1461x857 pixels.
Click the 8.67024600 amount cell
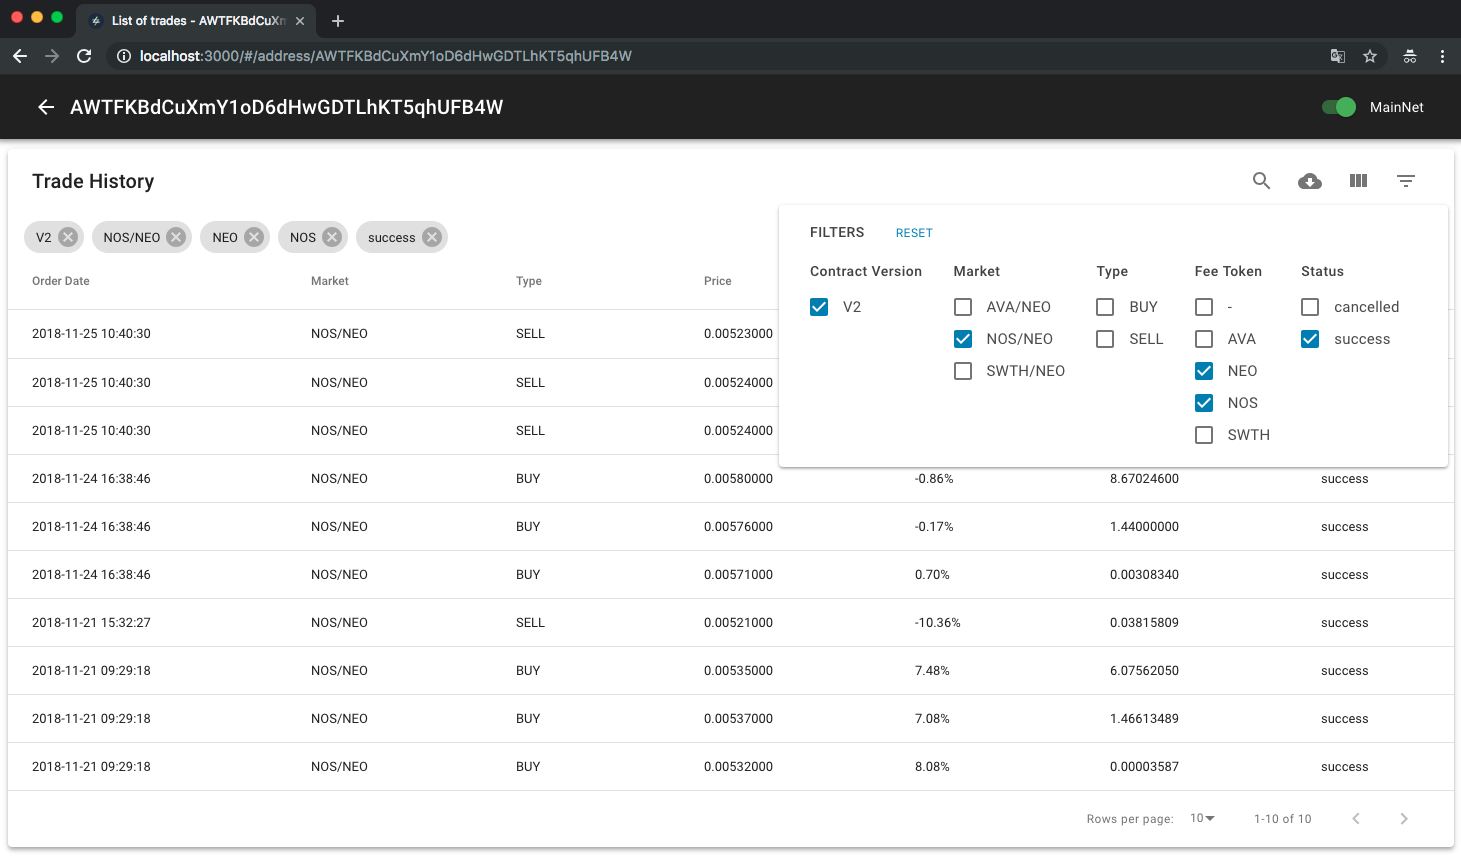point(1144,479)
